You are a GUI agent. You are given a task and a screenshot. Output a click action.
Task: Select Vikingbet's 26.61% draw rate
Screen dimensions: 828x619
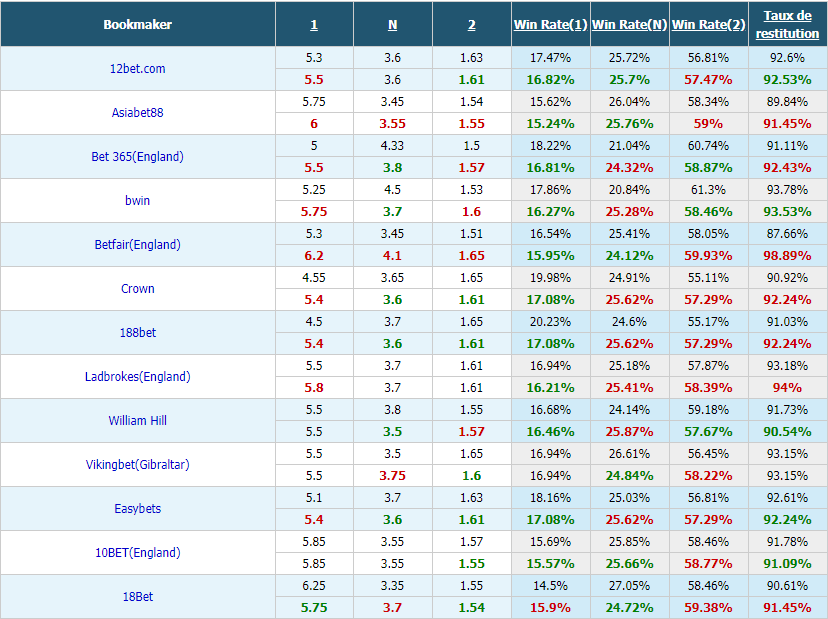pos(629,454)
